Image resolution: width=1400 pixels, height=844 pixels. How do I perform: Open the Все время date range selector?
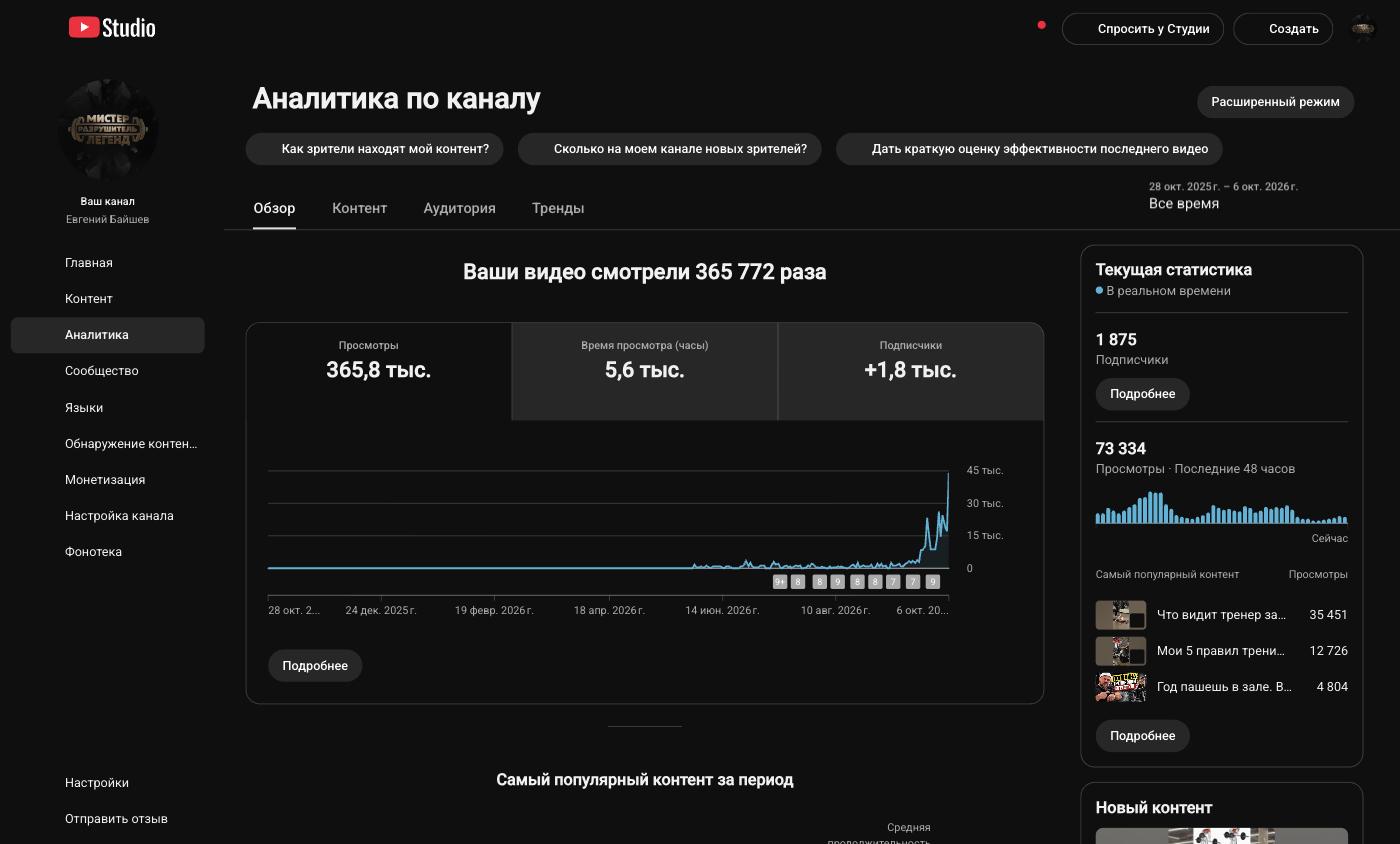(x=1223, y=195)
